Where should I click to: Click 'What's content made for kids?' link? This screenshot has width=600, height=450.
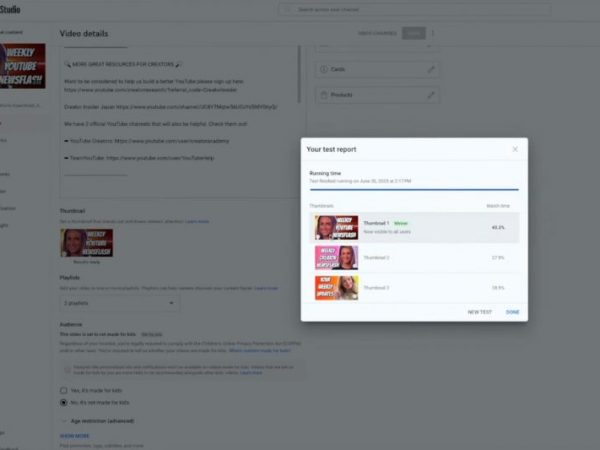(260, 351)
